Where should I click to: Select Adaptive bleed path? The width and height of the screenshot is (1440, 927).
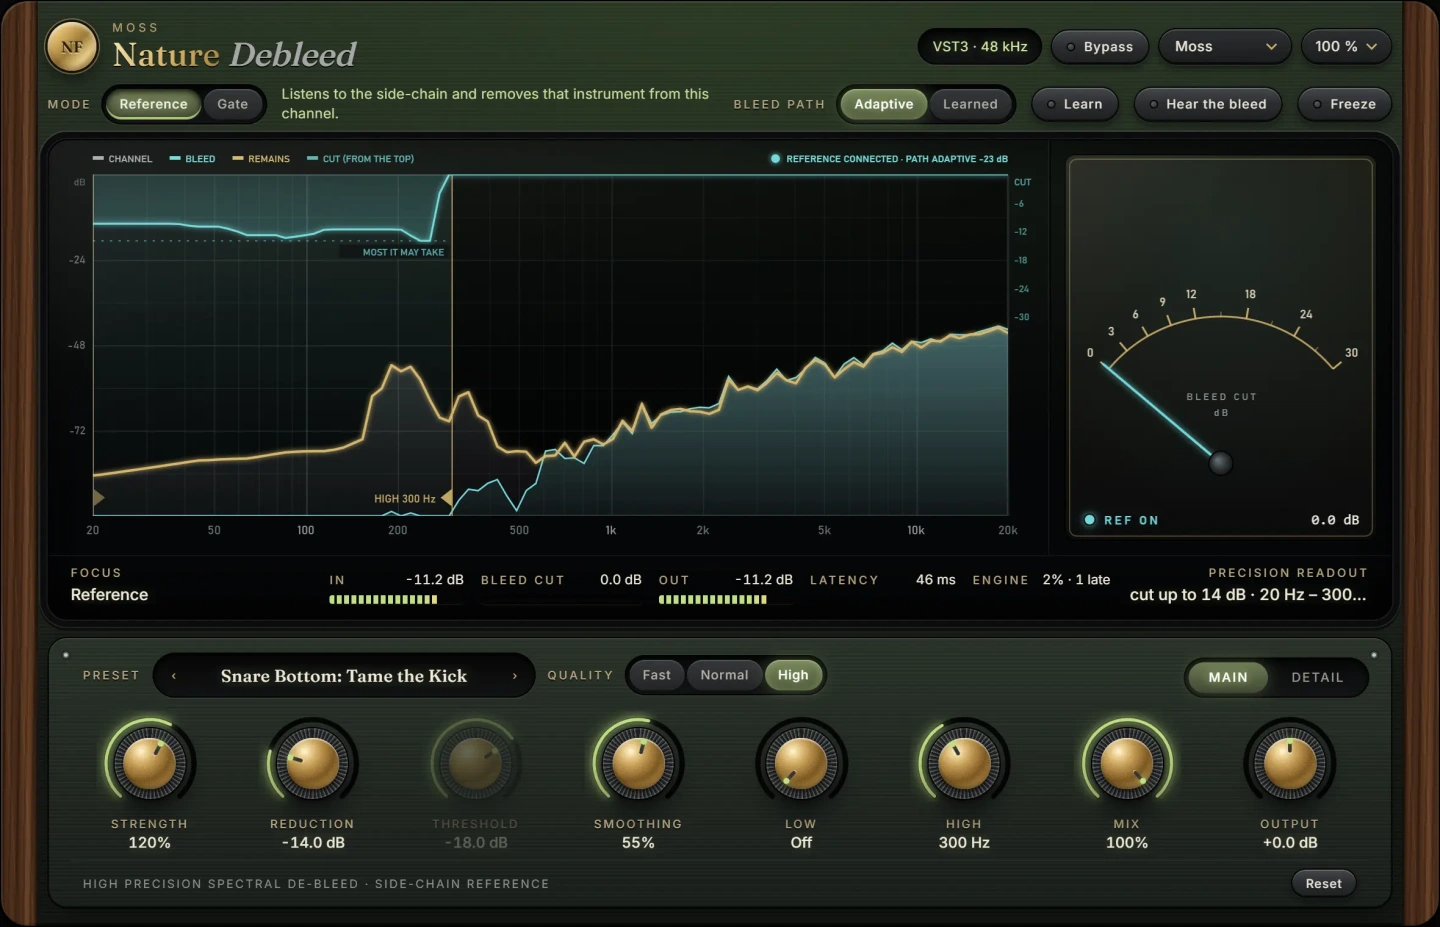click(x=884, y=104)
